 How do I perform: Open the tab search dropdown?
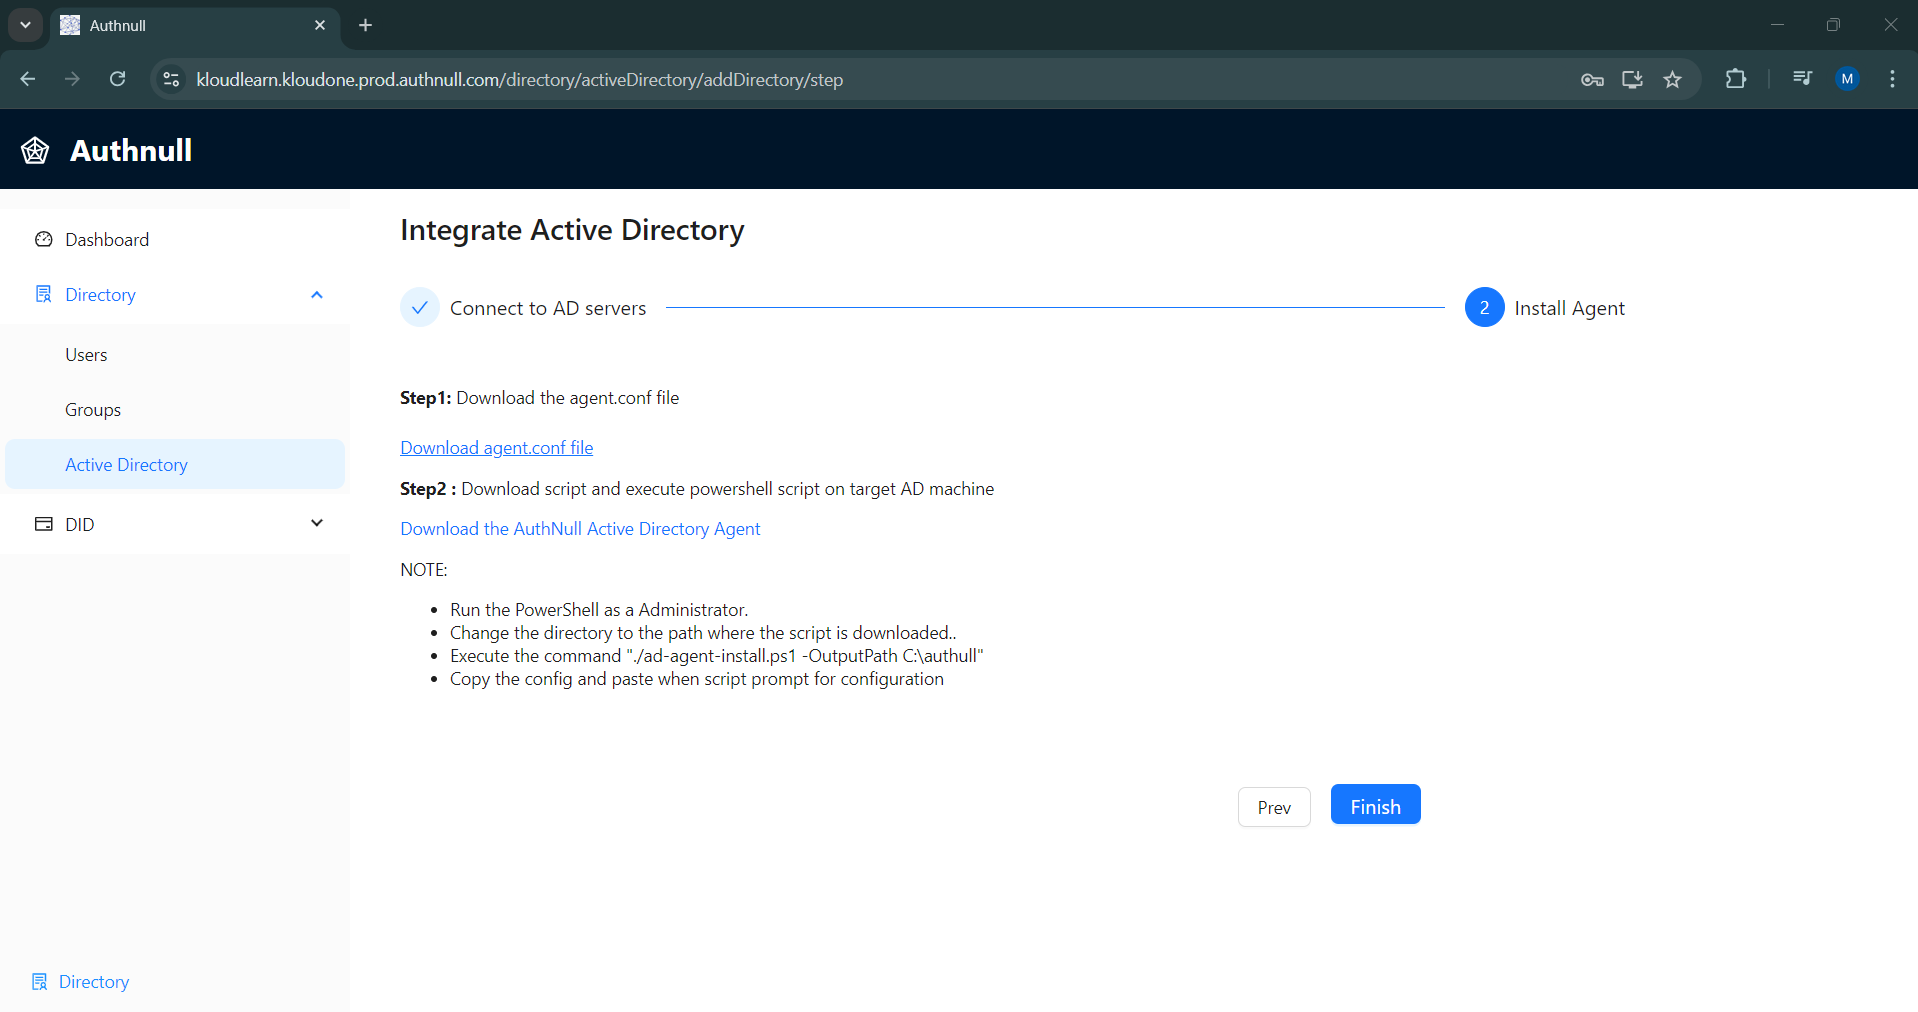coord(25,25)
